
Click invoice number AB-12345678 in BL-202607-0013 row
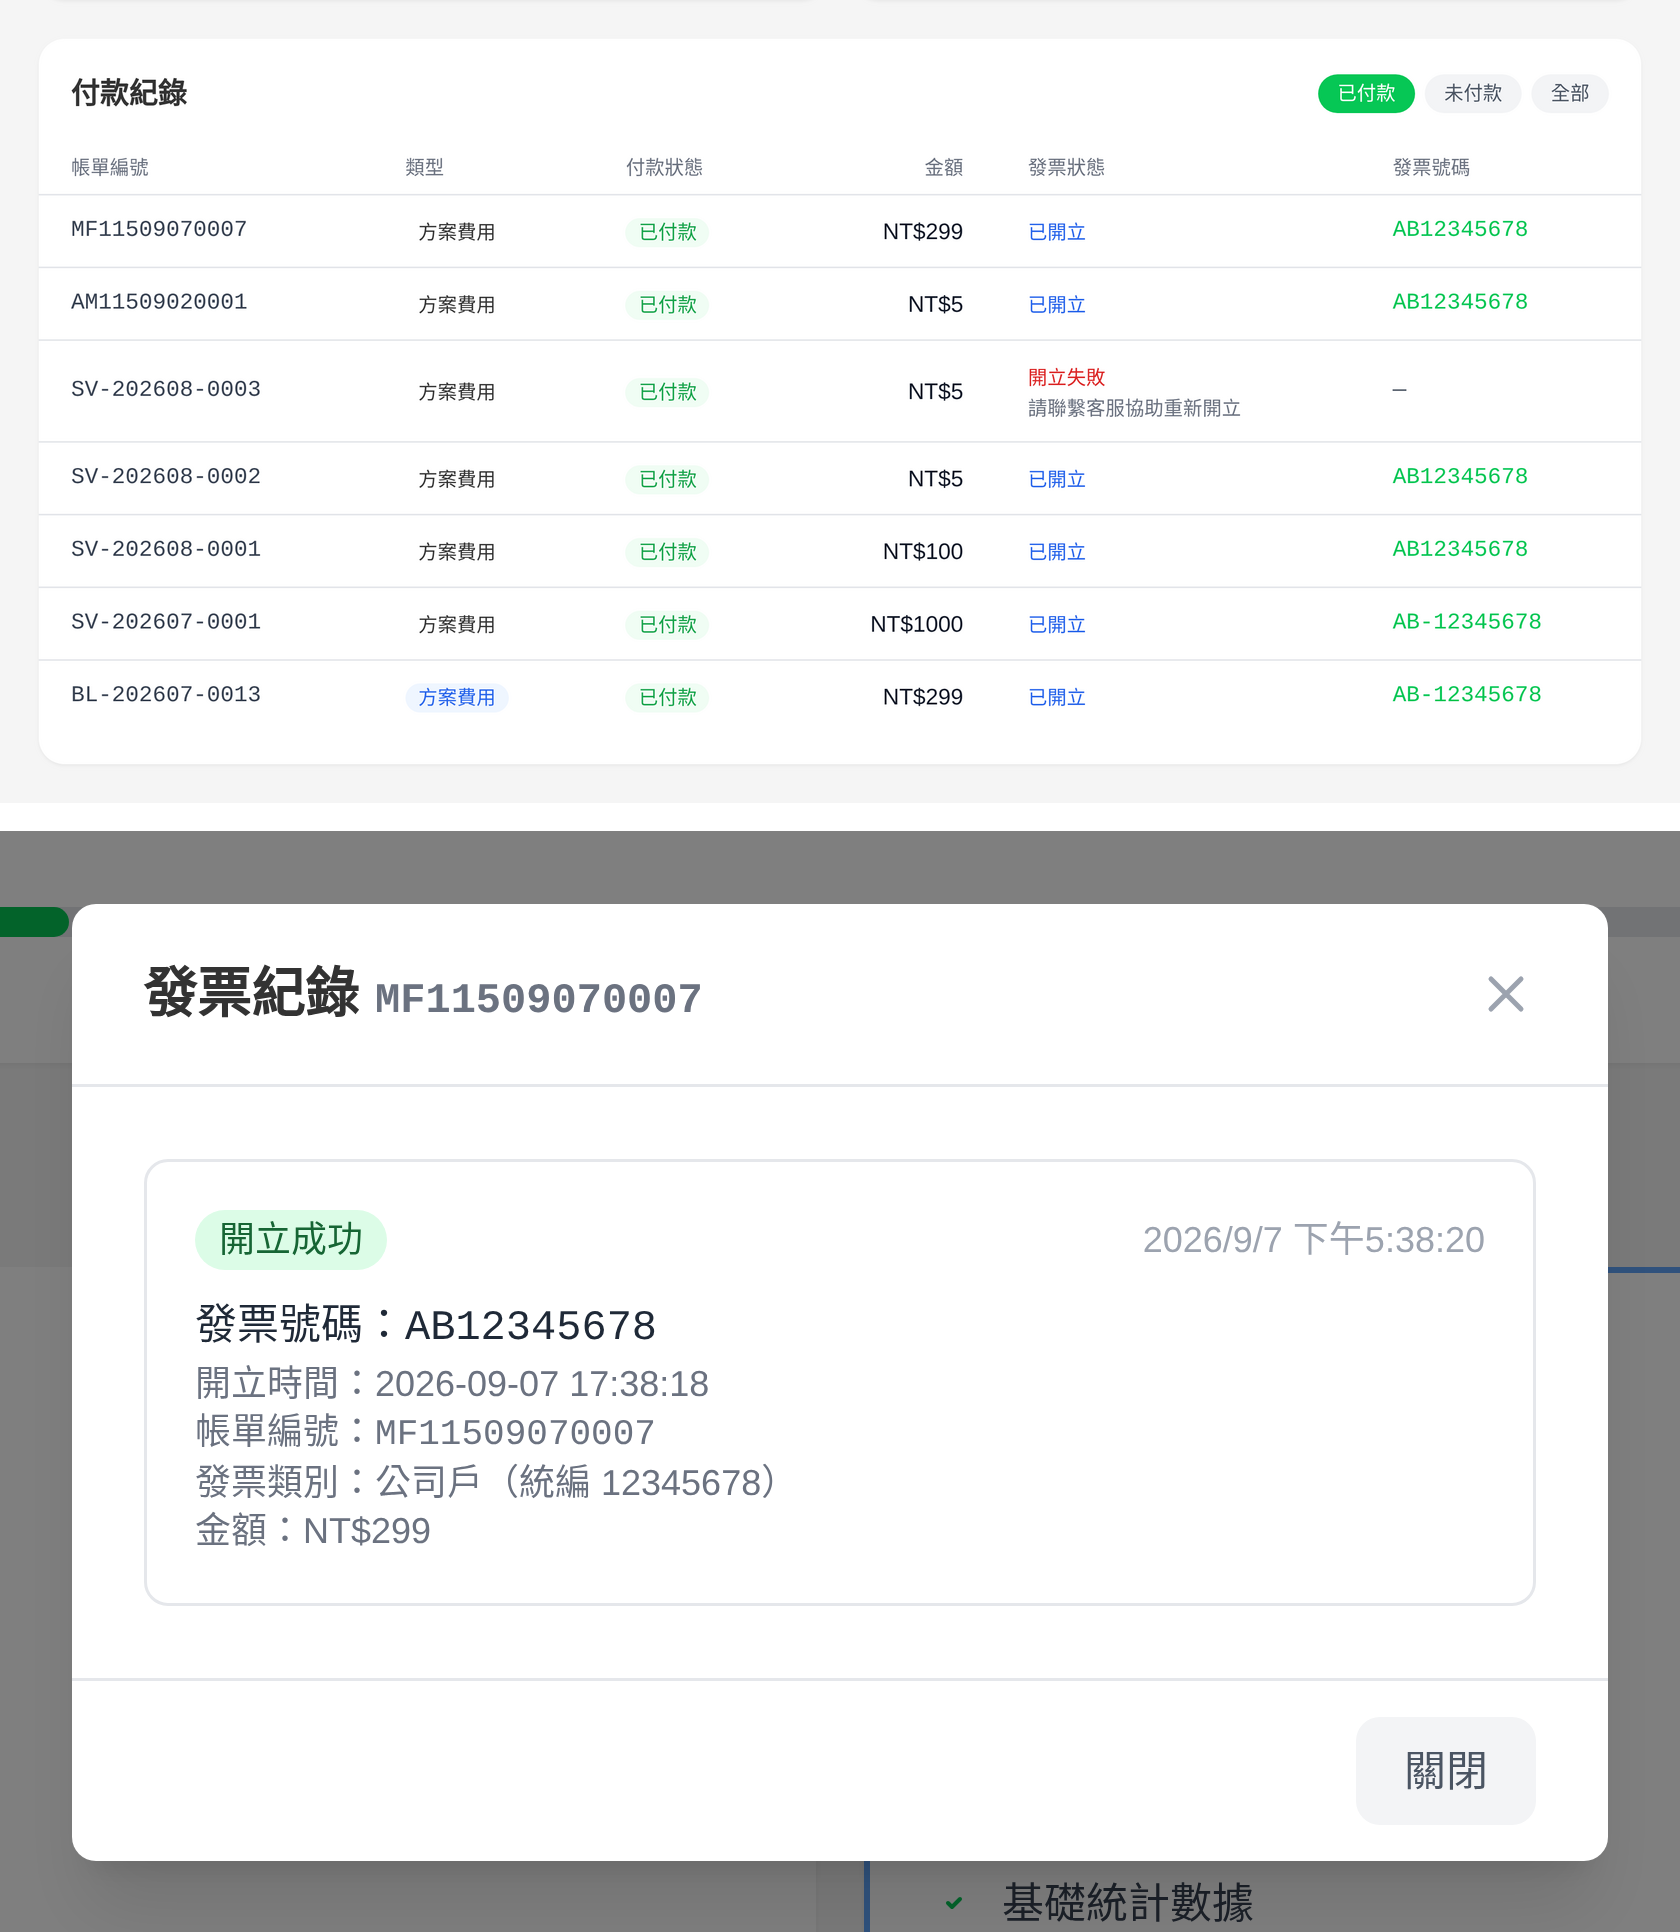(x=1467, y=695)
